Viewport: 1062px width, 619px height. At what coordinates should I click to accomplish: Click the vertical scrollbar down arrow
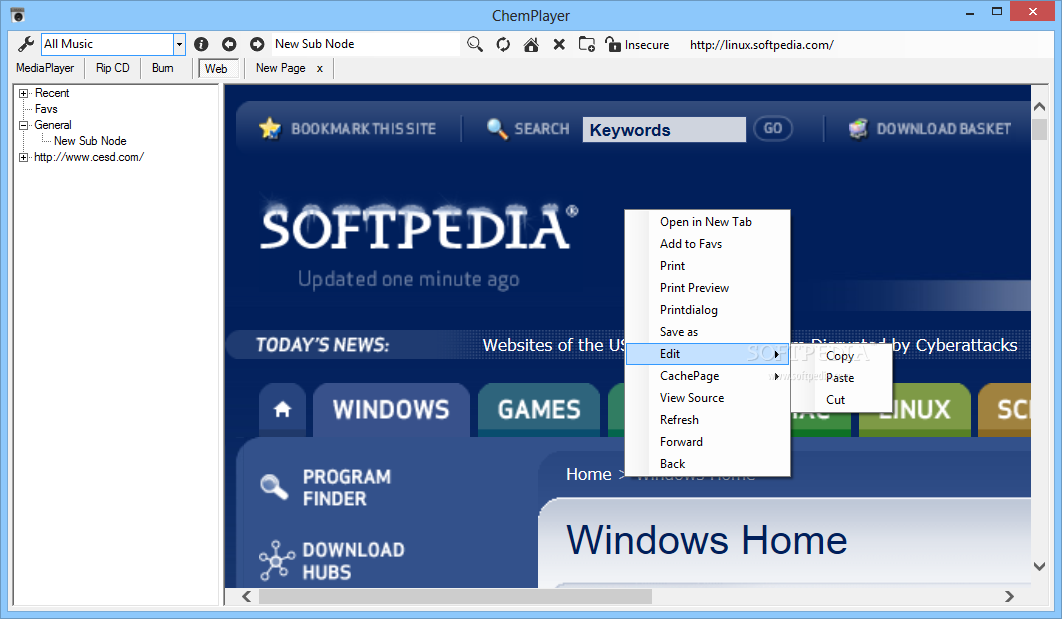(x=1040, y=566)
